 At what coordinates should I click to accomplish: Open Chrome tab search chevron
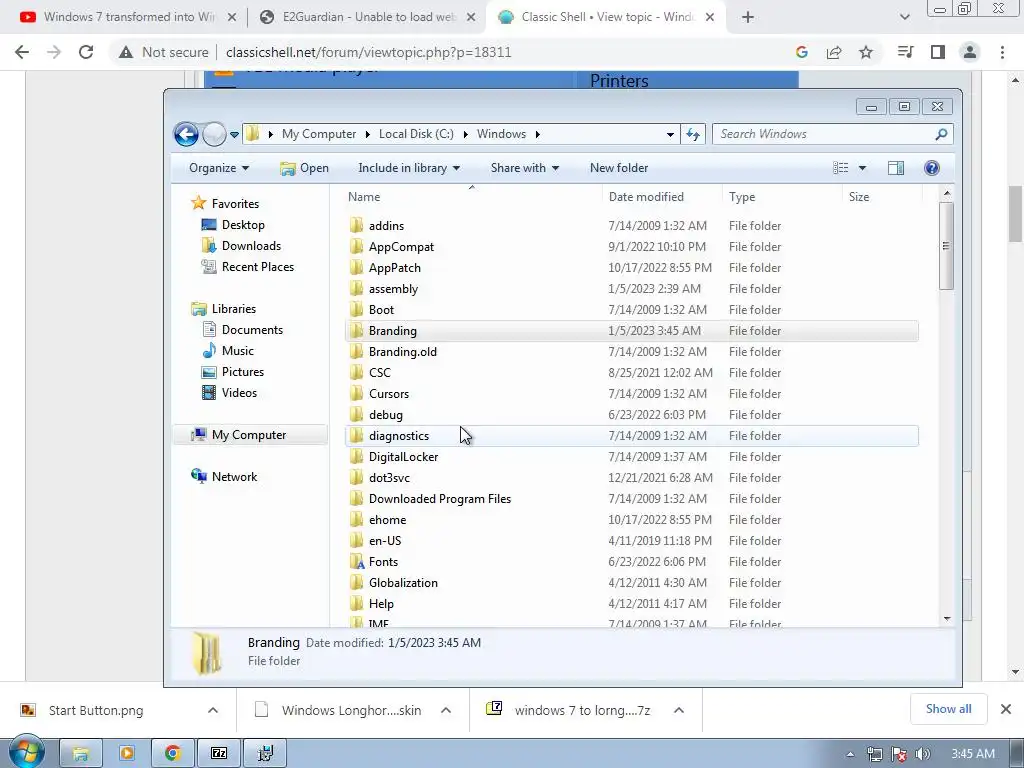click(x=904, y=17)
